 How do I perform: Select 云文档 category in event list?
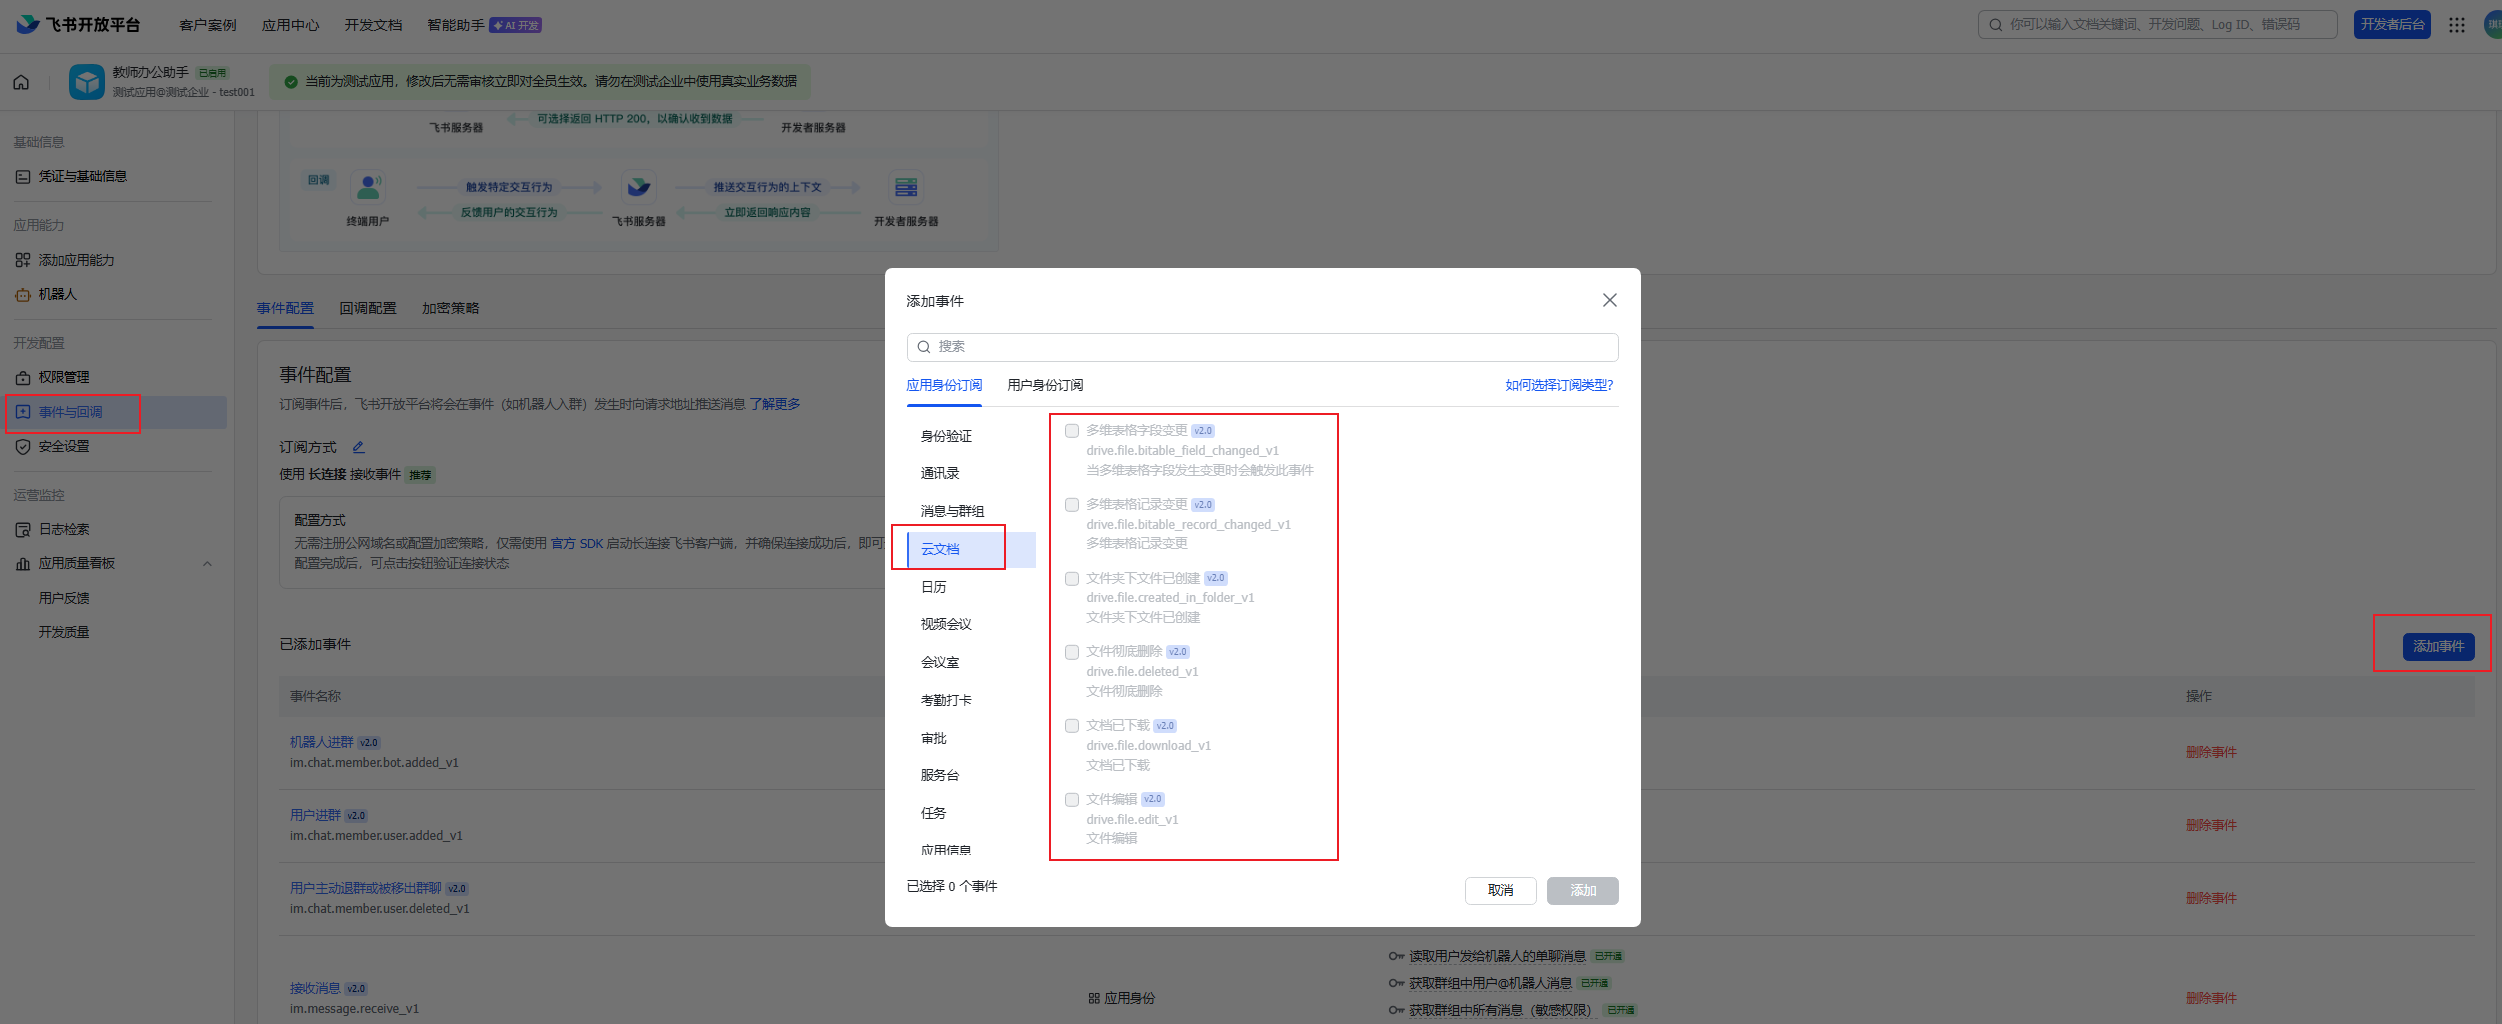point(971,549)
